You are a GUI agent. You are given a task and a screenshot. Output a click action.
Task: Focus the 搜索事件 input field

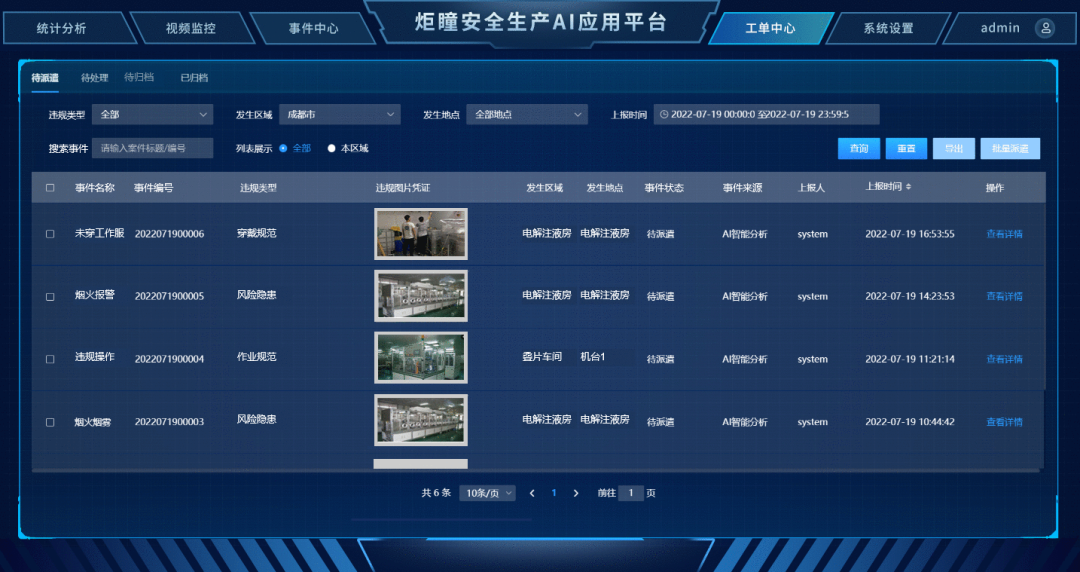click(x=153, y=149)
